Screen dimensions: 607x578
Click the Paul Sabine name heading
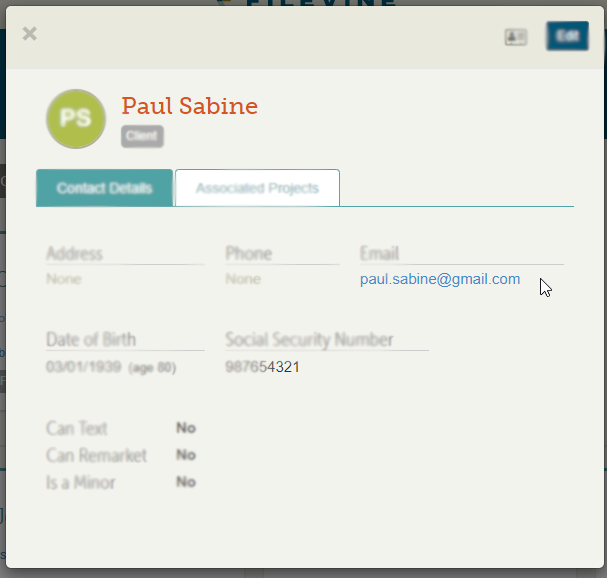[x=190, y=106]
